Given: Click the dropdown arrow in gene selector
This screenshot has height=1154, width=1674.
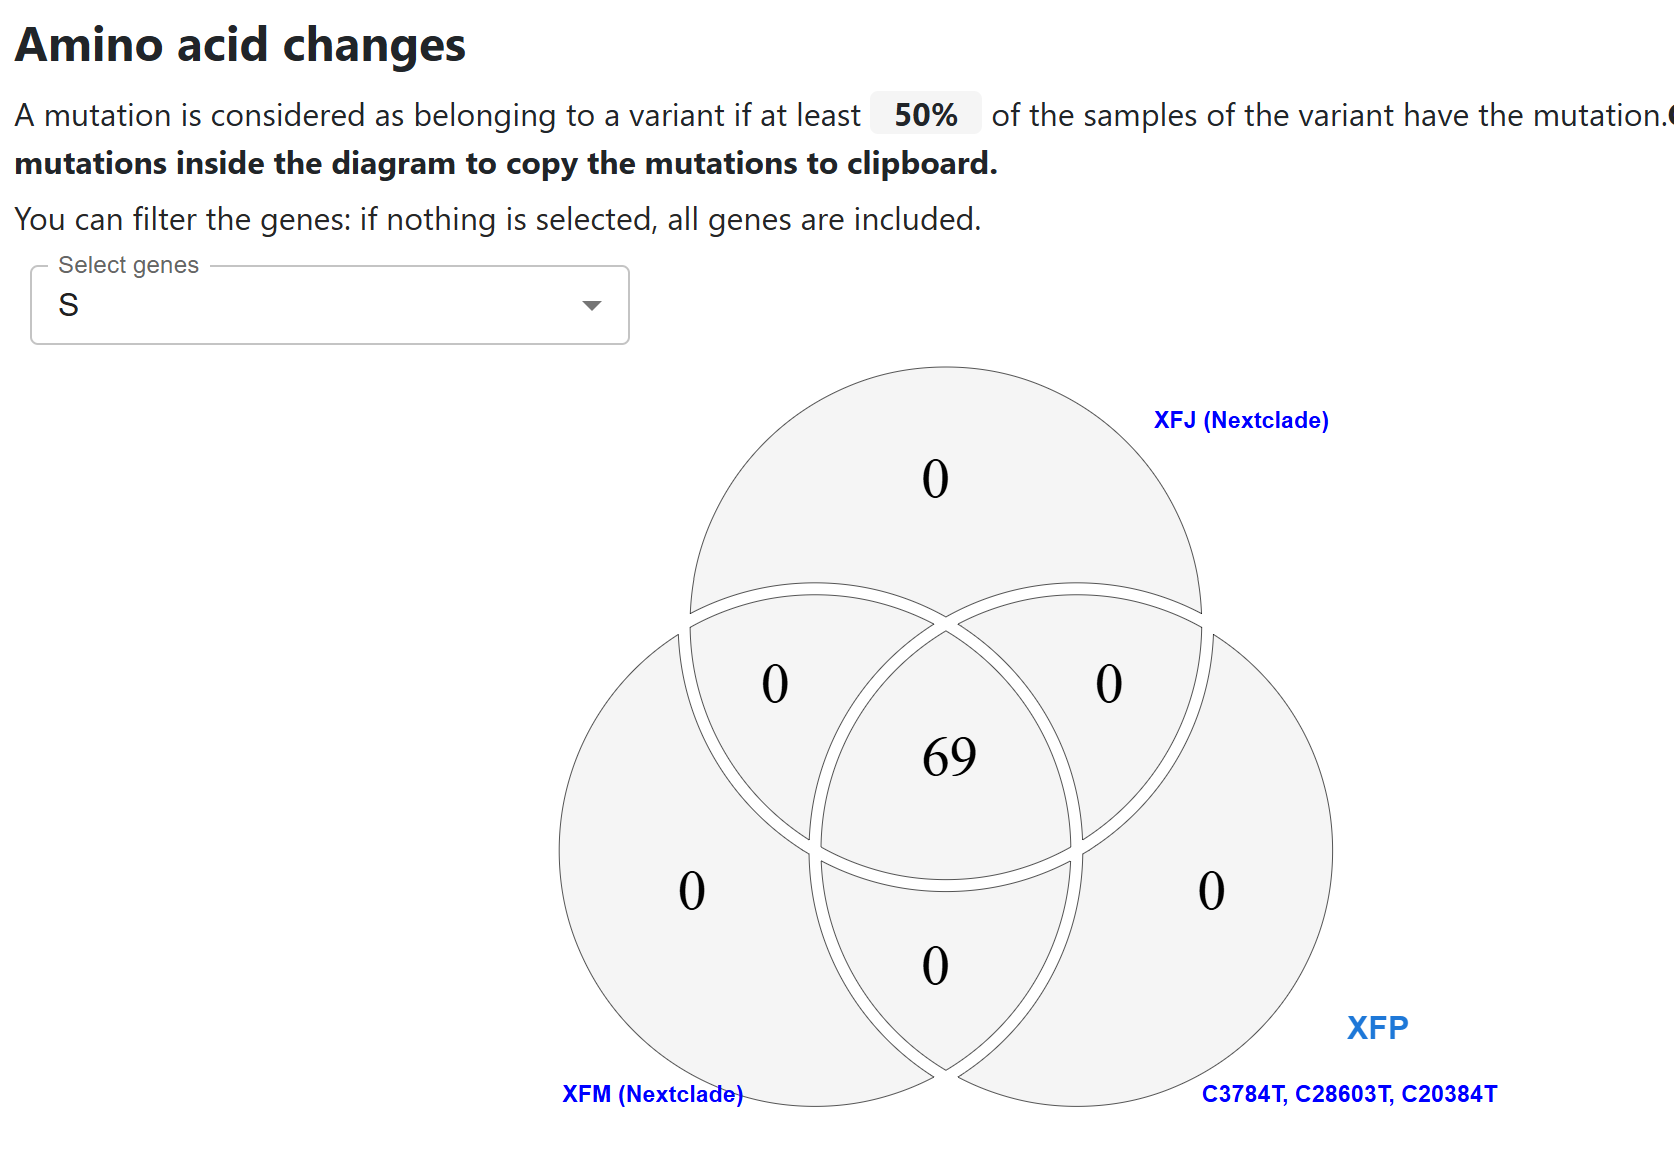Looking at the screenshot, I should [x=592, y=305].
